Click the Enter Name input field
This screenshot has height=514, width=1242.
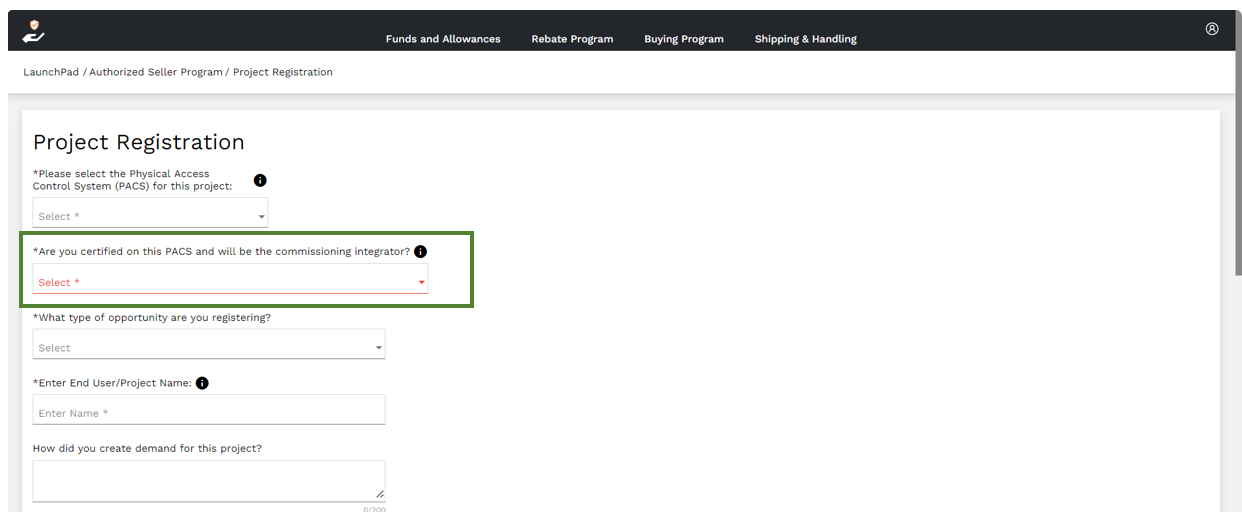(x=209, y=409)
